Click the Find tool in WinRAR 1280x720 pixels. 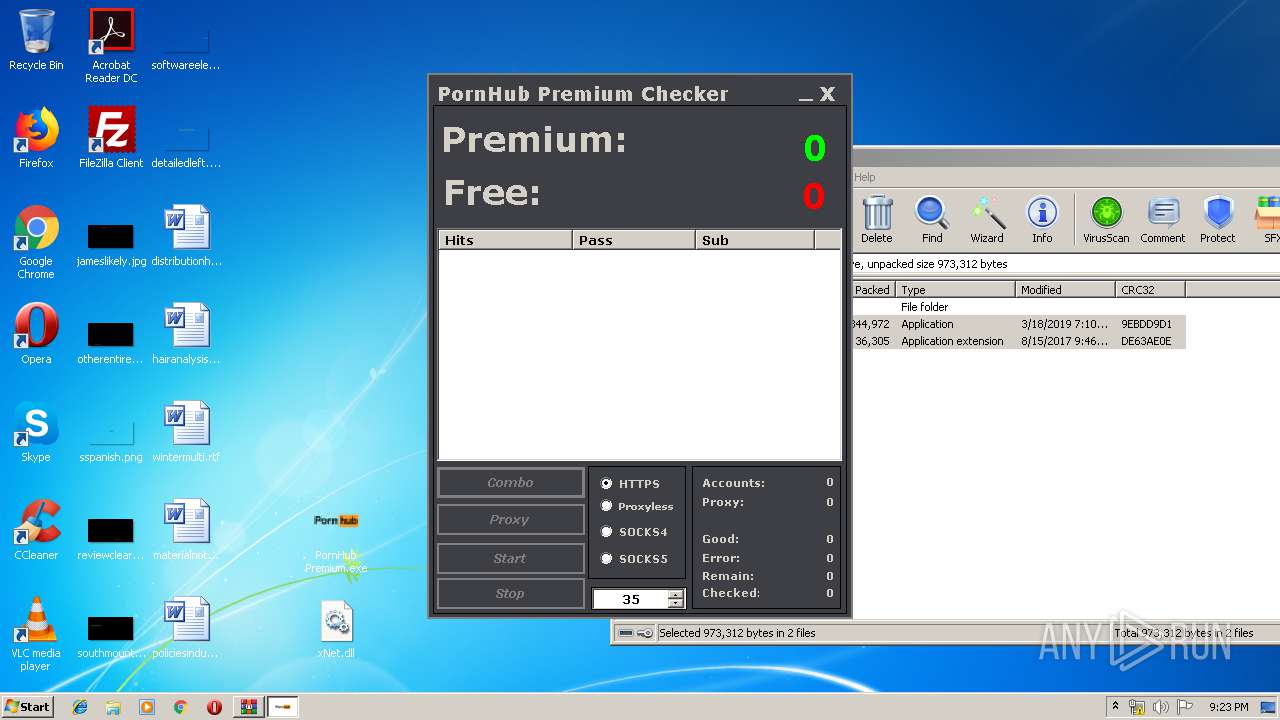pos(932,219)
